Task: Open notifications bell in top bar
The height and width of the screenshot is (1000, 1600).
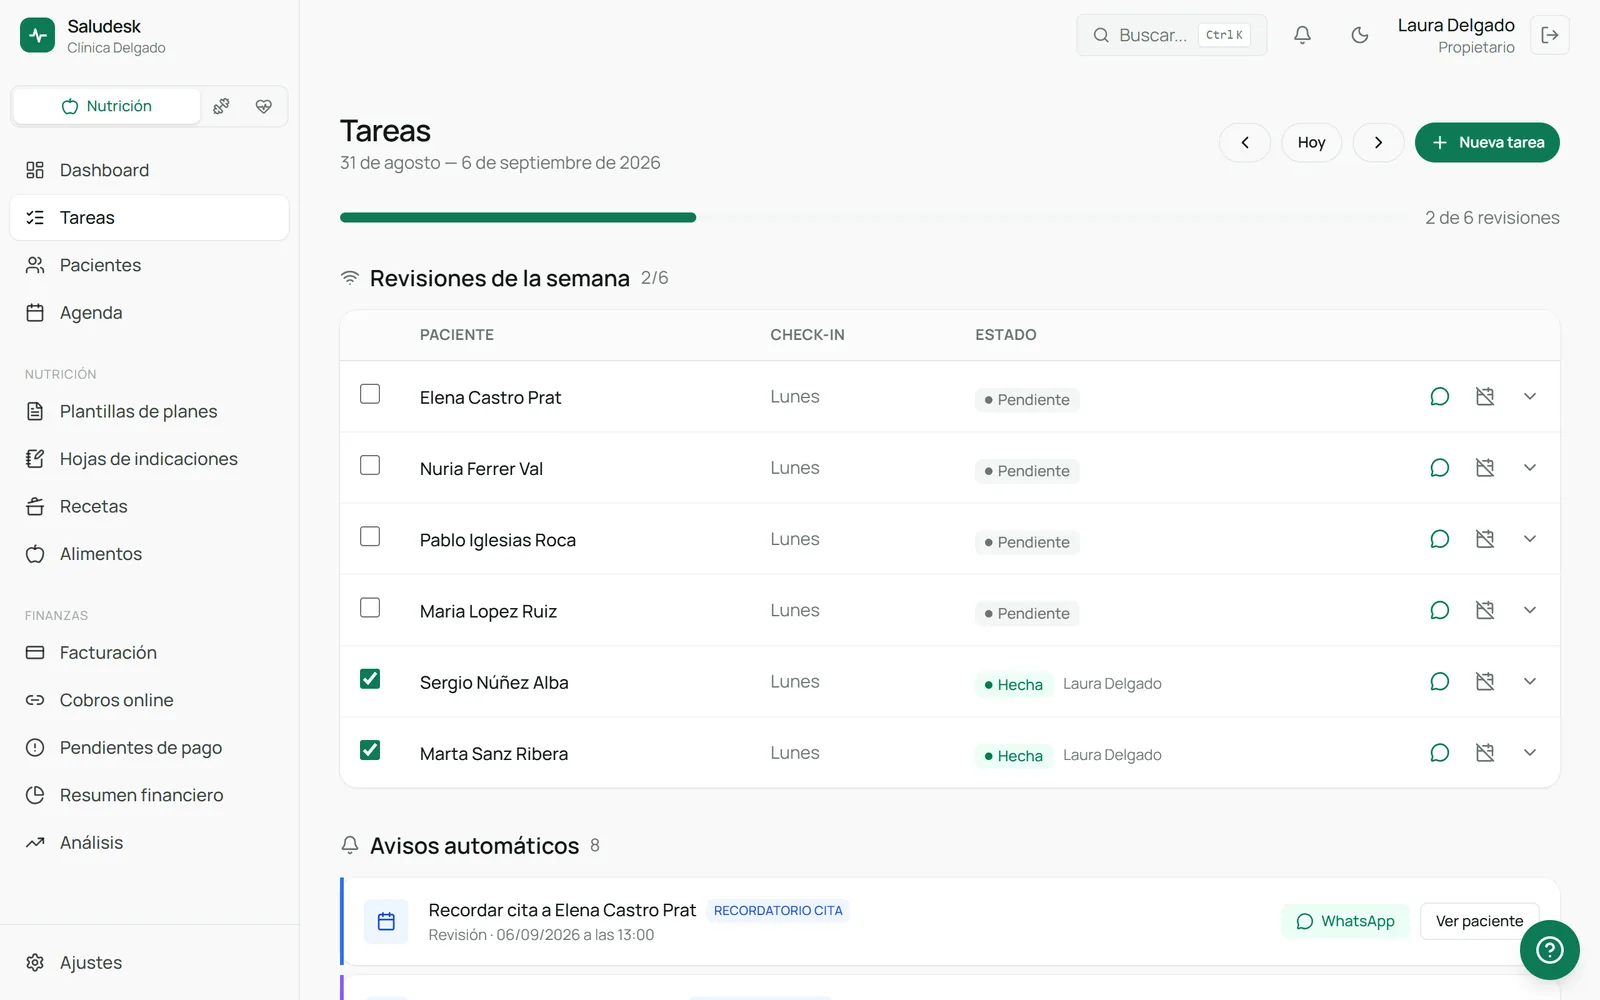Action: [1302, 35]
